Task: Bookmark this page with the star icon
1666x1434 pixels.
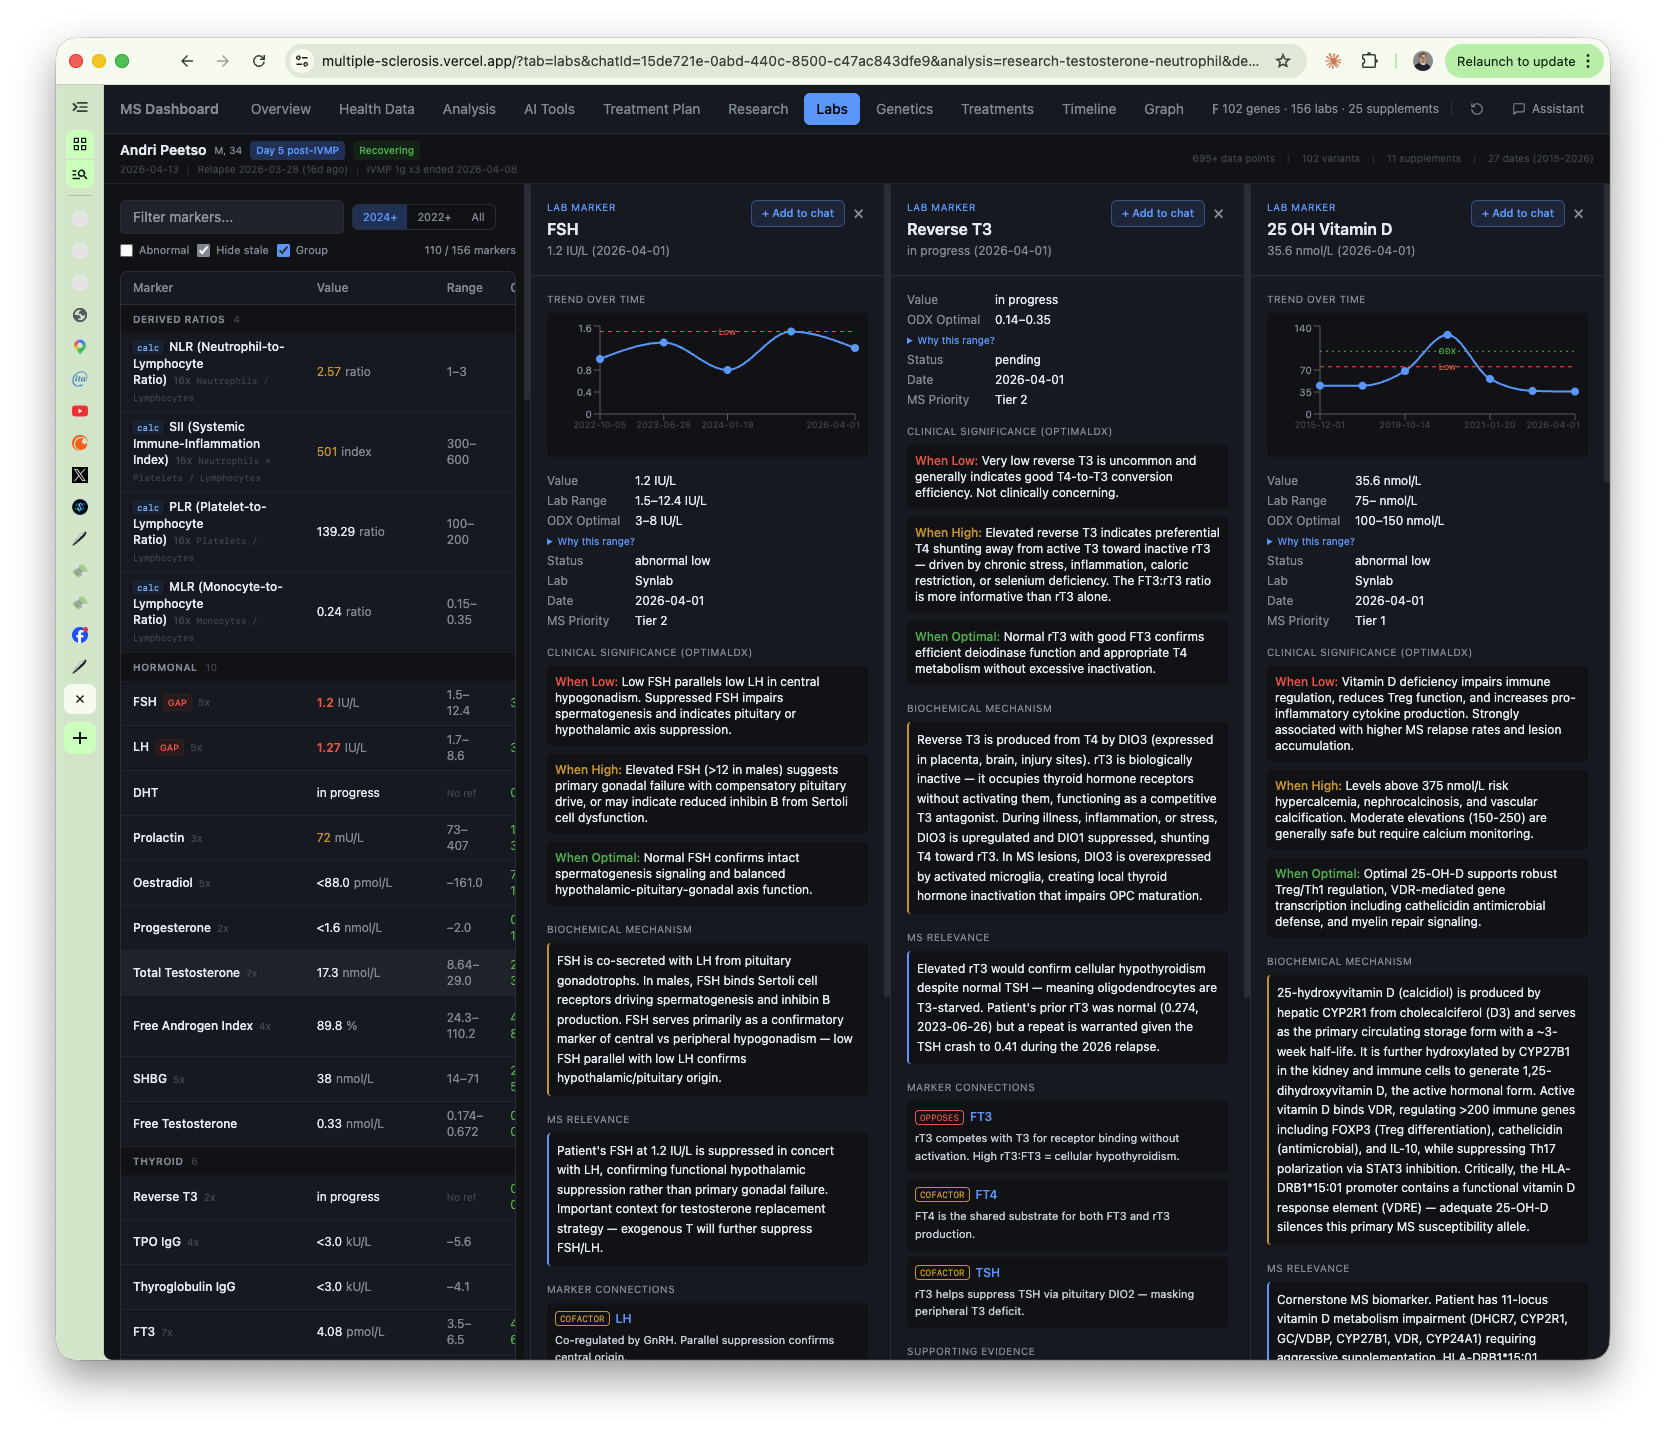Action: [1283, 61]
